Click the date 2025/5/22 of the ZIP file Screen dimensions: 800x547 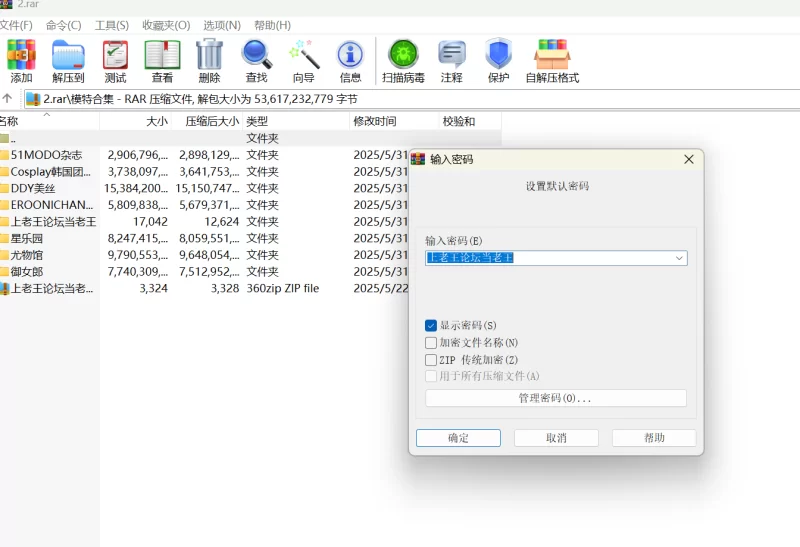(381, 289)
